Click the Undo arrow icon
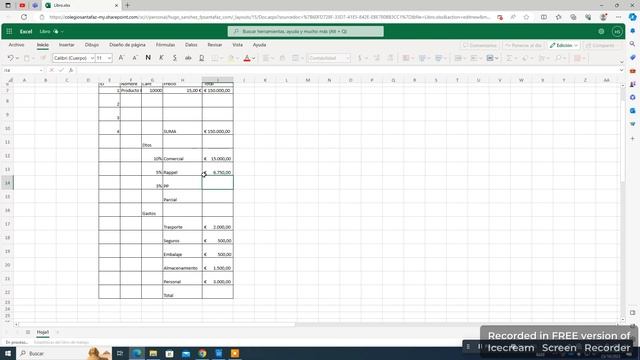 pos(11,58)
